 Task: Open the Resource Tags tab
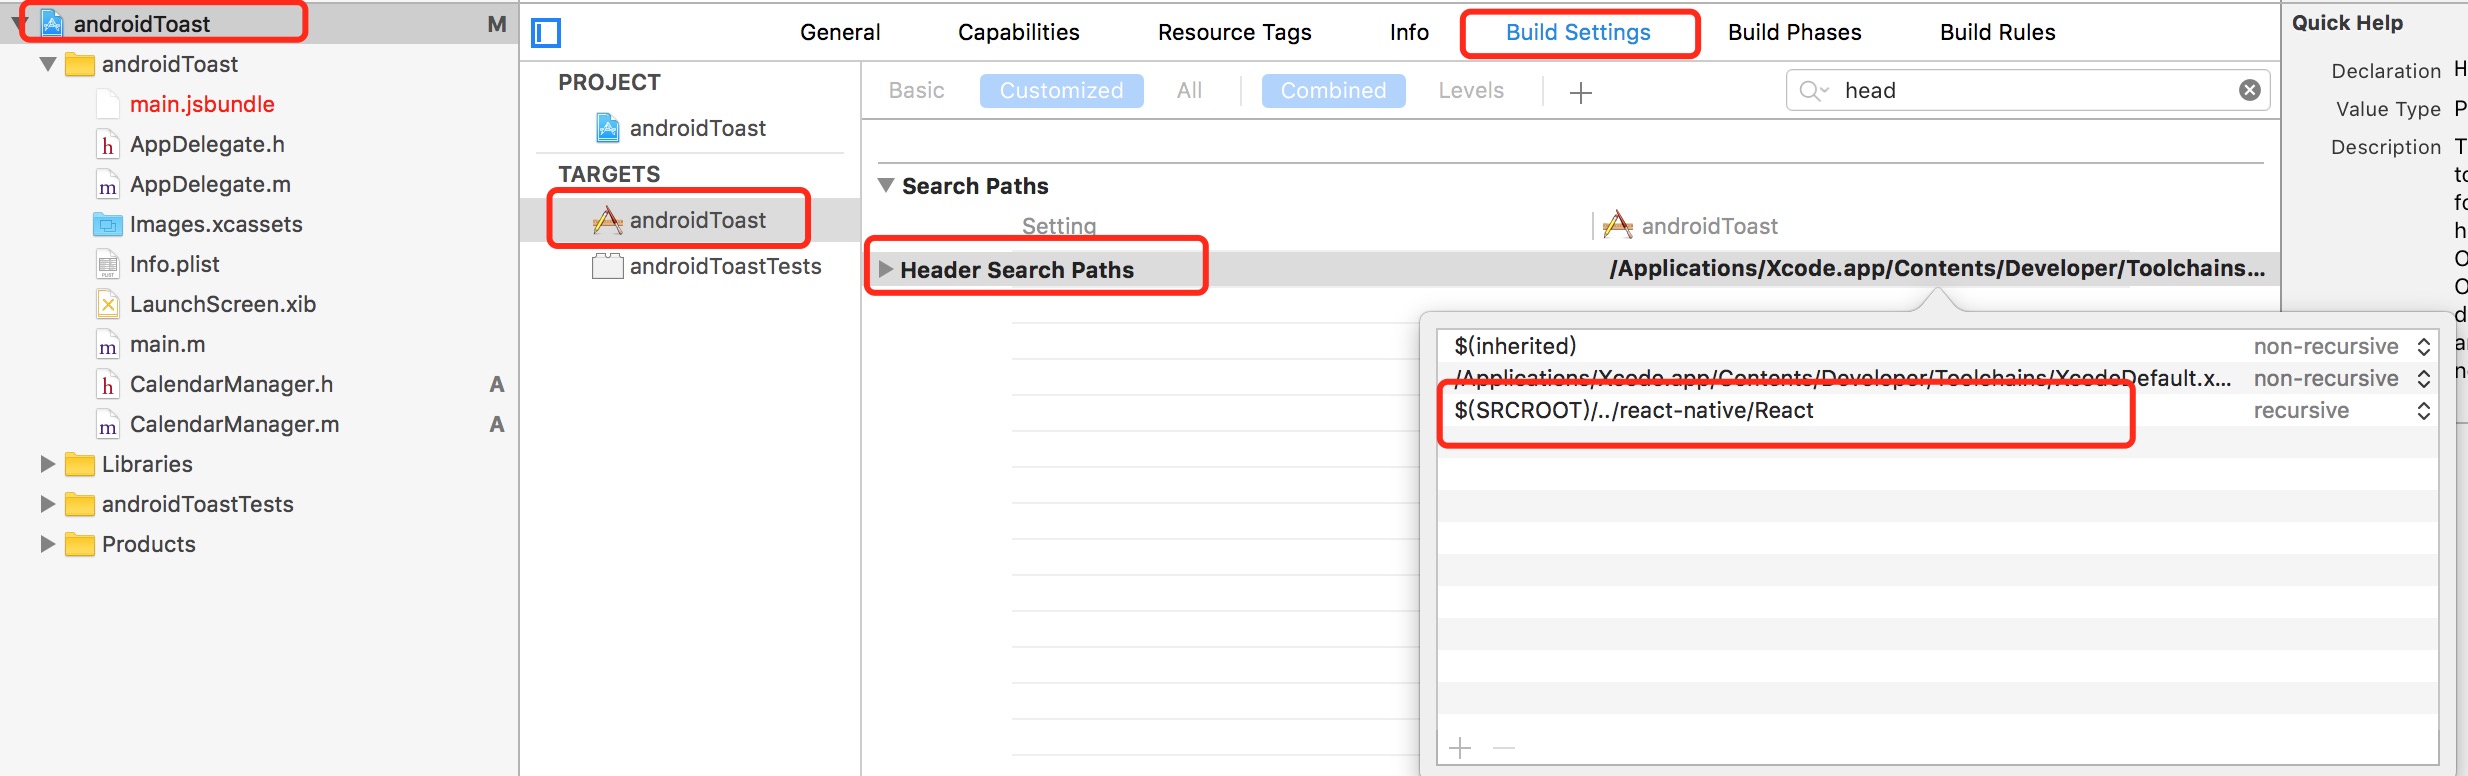click(x=1234, y=33)
